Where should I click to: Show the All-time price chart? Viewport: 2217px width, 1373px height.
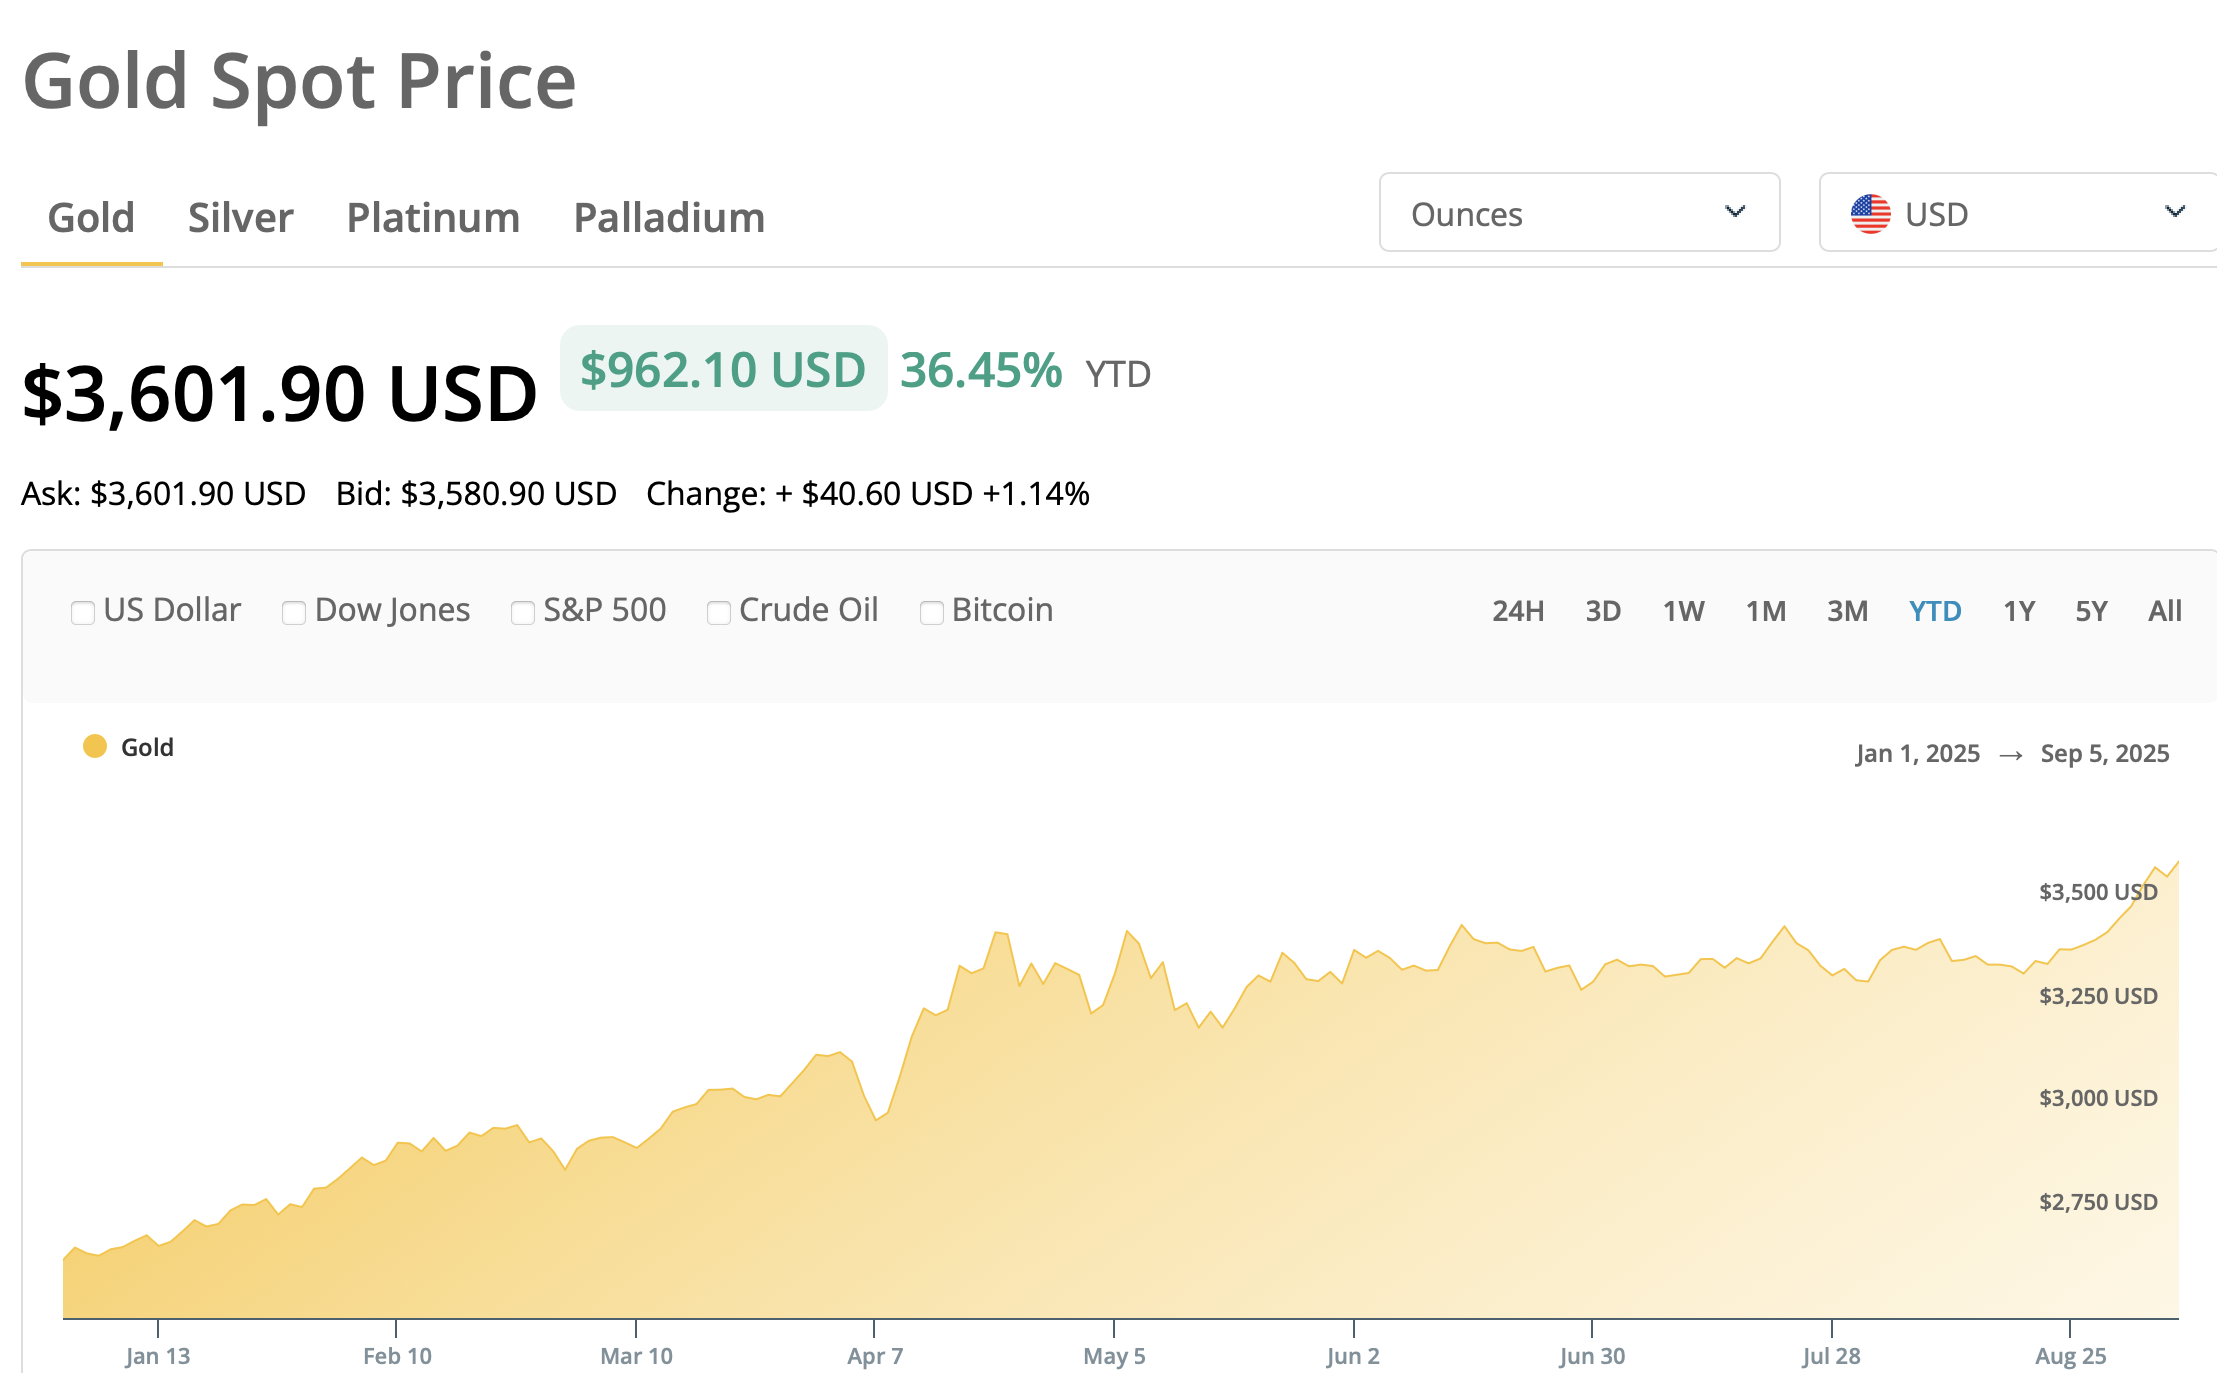click(x=2163, y=610)
